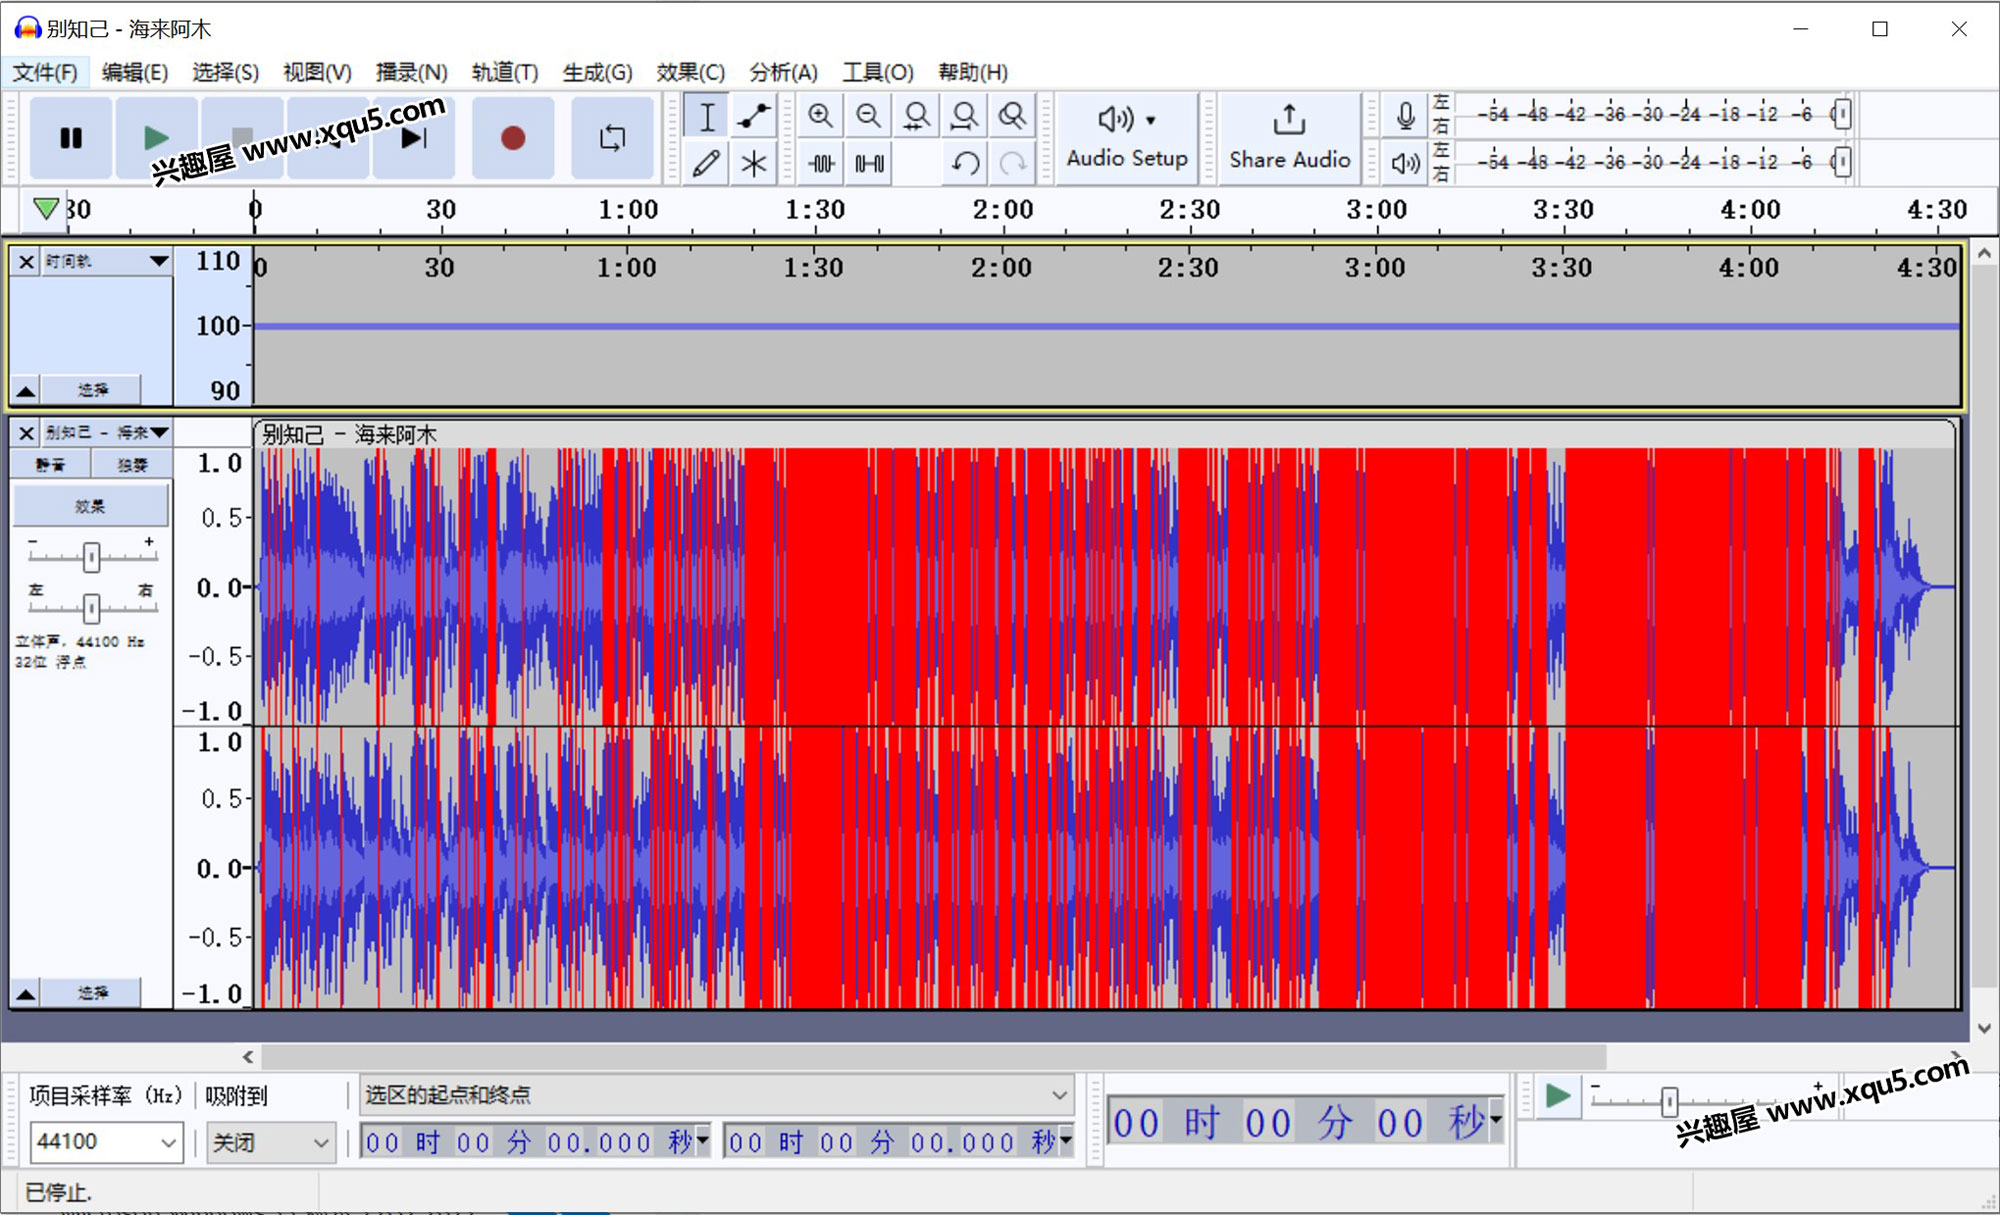Toggle Solo (独奏) on the audio track
This screenshot has height=1215, width=2000.
(132, 465)
